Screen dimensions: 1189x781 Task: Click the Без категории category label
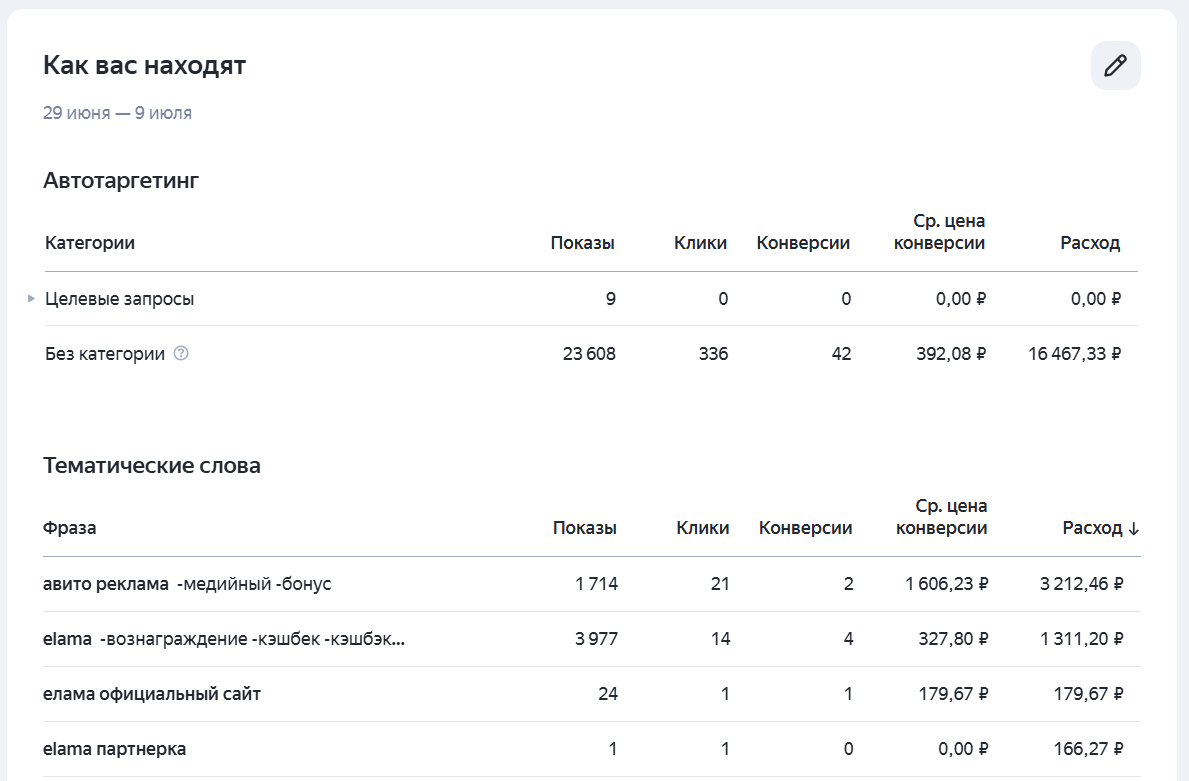[105, 353]
